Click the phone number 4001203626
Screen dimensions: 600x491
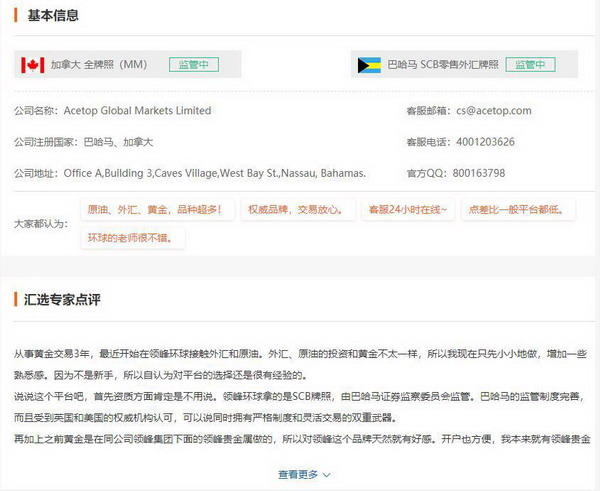click(485, 142)
